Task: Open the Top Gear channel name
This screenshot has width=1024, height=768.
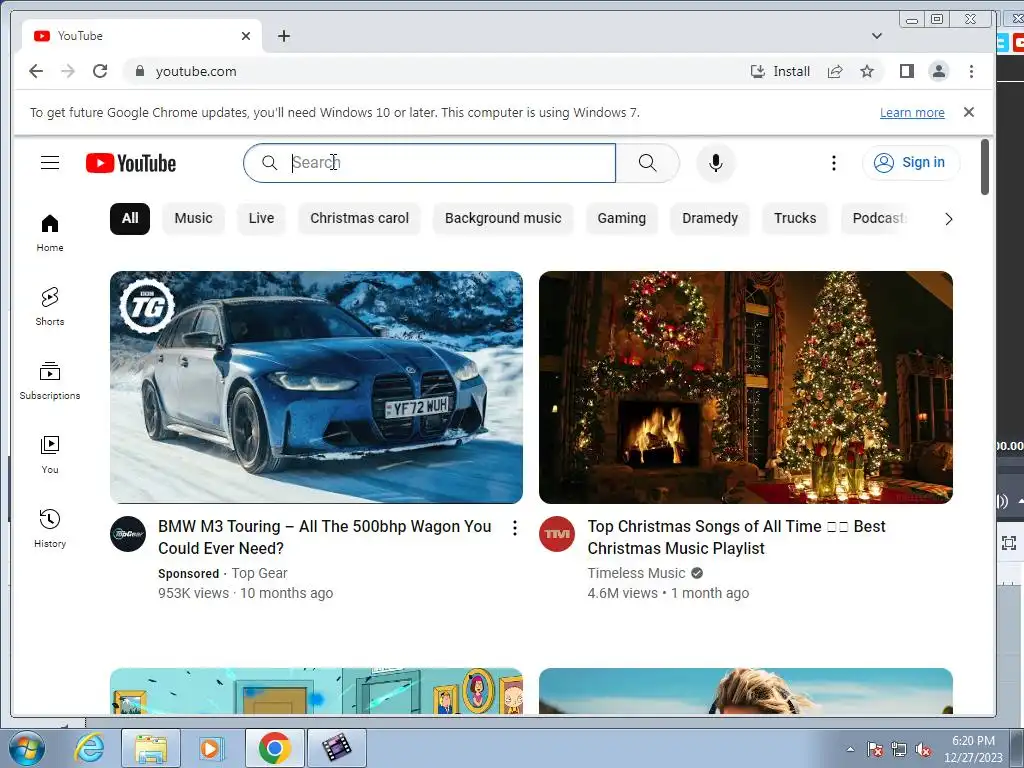Action: click(x=259, y=573)
